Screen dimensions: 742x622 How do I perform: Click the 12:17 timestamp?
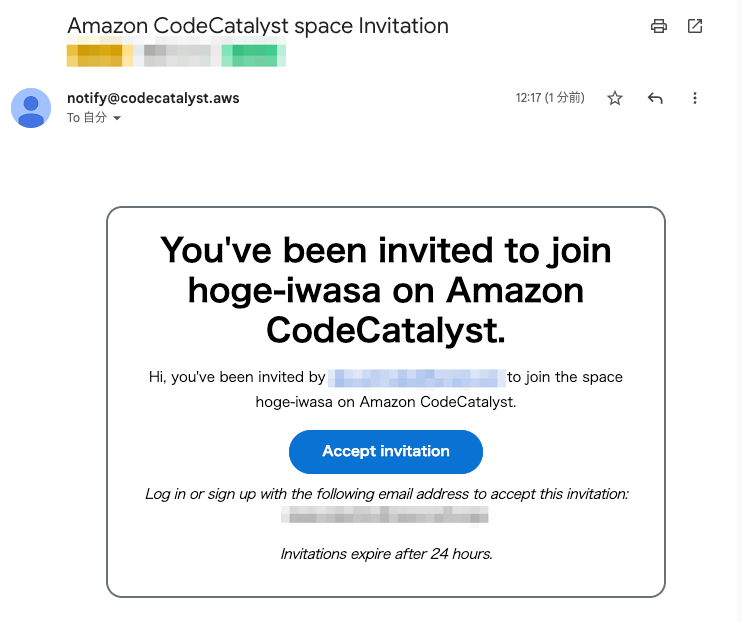tap(550, 98)
